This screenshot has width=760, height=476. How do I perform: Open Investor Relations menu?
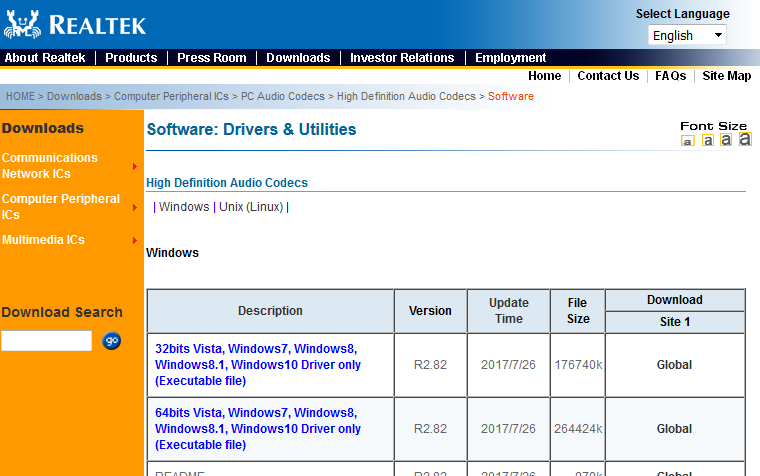402,58
